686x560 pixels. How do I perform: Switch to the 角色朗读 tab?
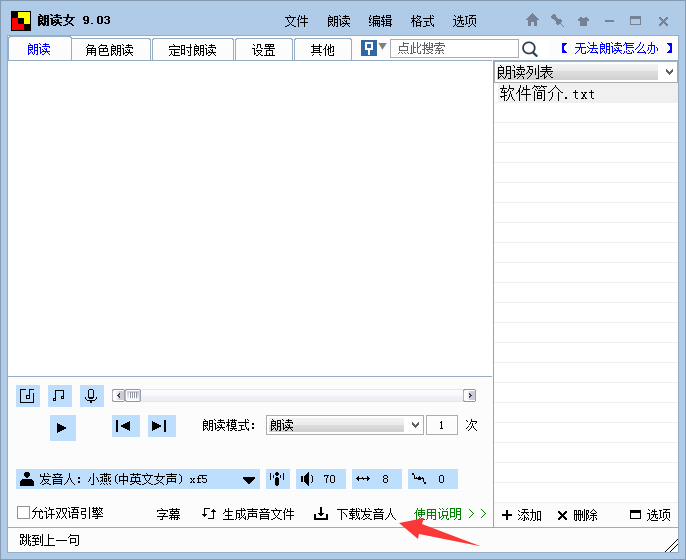coord(109,50)
